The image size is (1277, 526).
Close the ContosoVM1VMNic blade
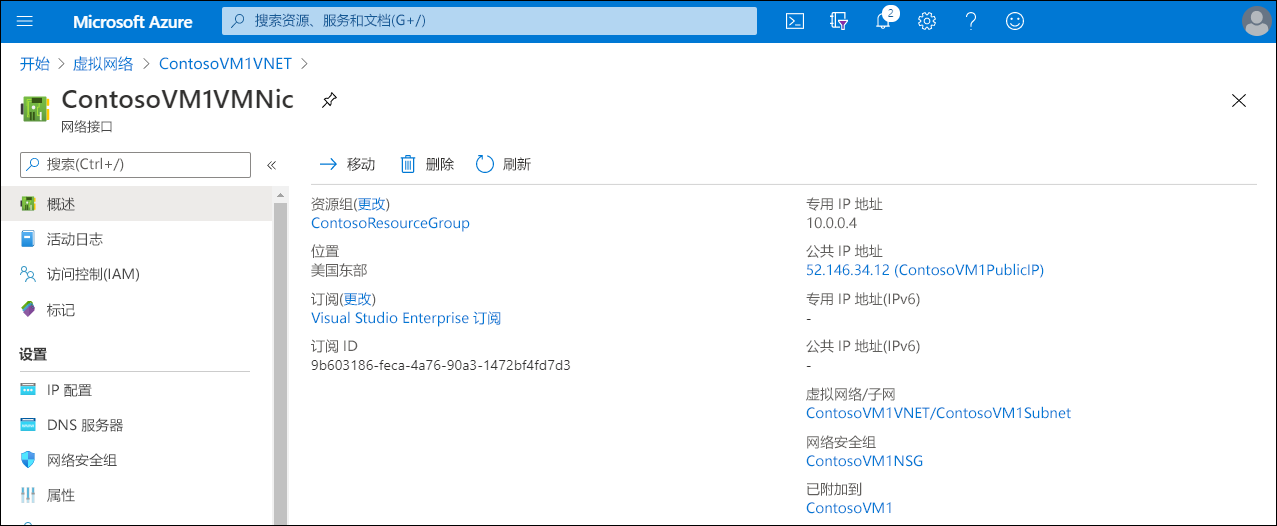pyautogui.click(x=1239, y=100)
